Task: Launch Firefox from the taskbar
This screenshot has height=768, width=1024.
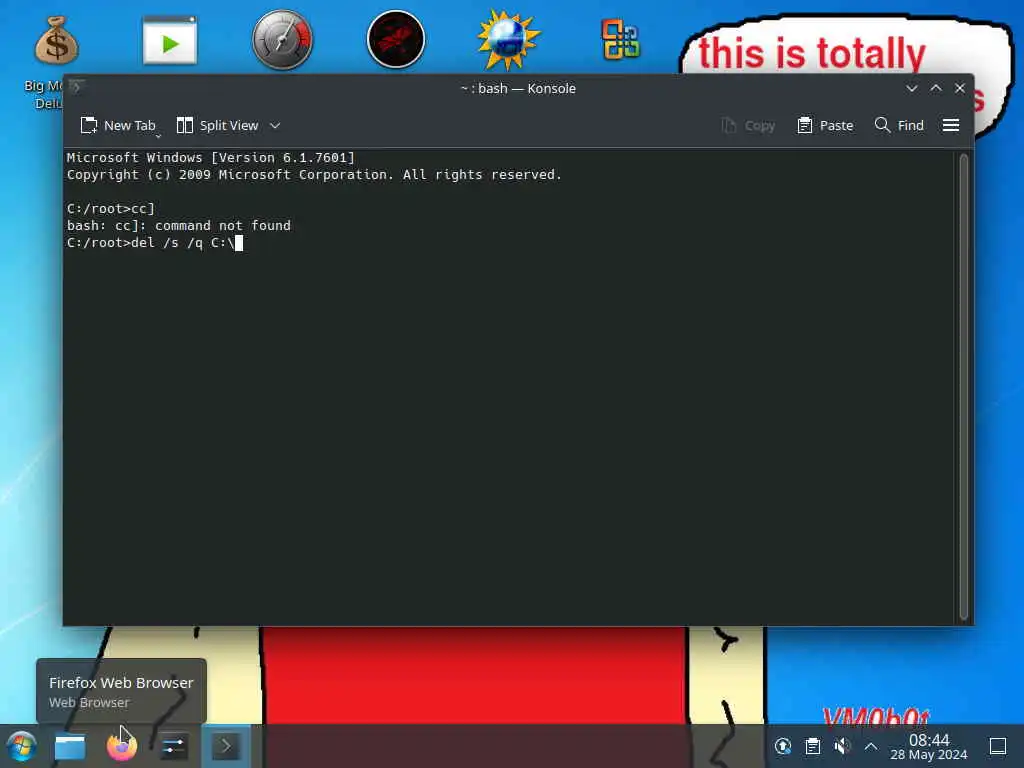Action: (x=122, y=746)
